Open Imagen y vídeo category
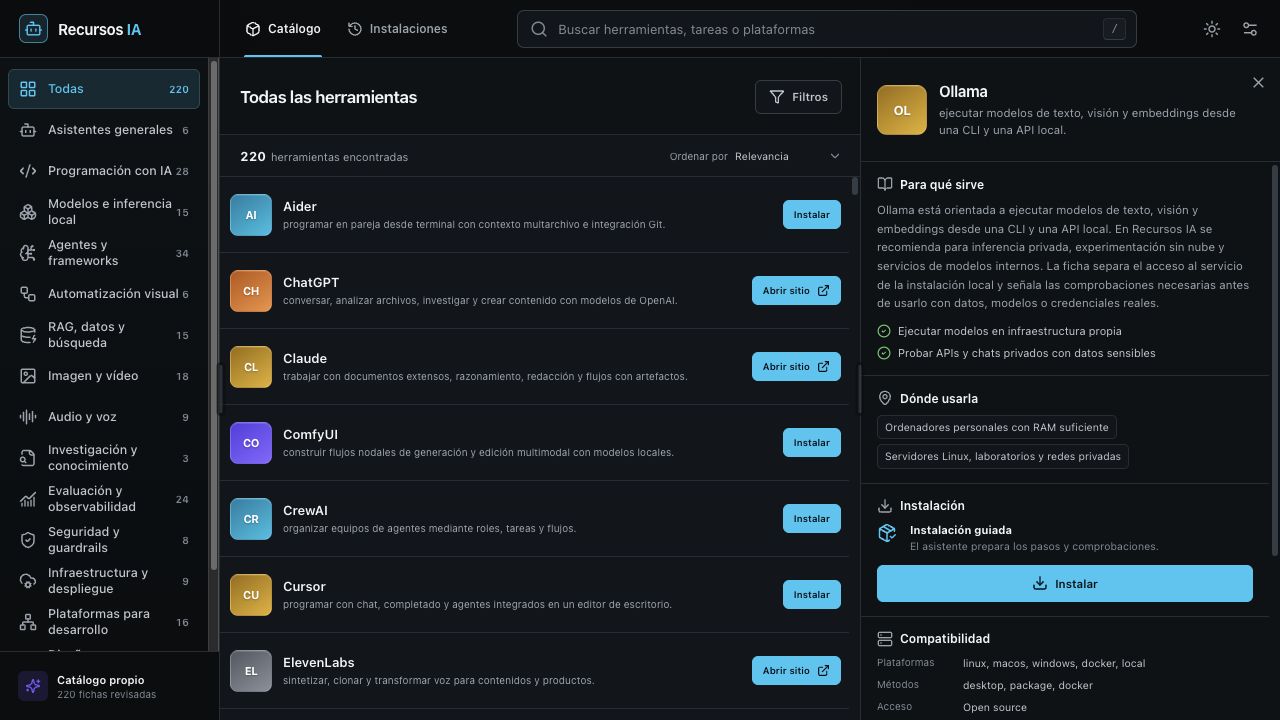1280x720 pixels. [x=104, y=376]
